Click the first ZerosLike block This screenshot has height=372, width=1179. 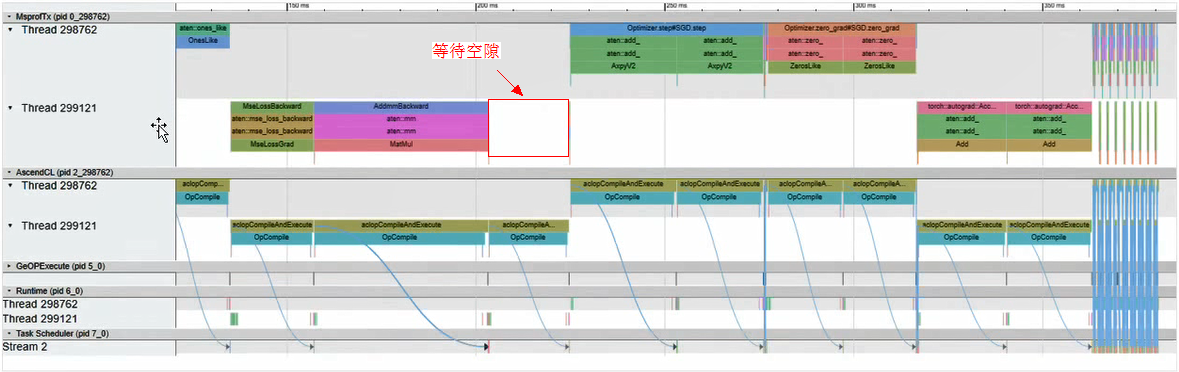804,66
